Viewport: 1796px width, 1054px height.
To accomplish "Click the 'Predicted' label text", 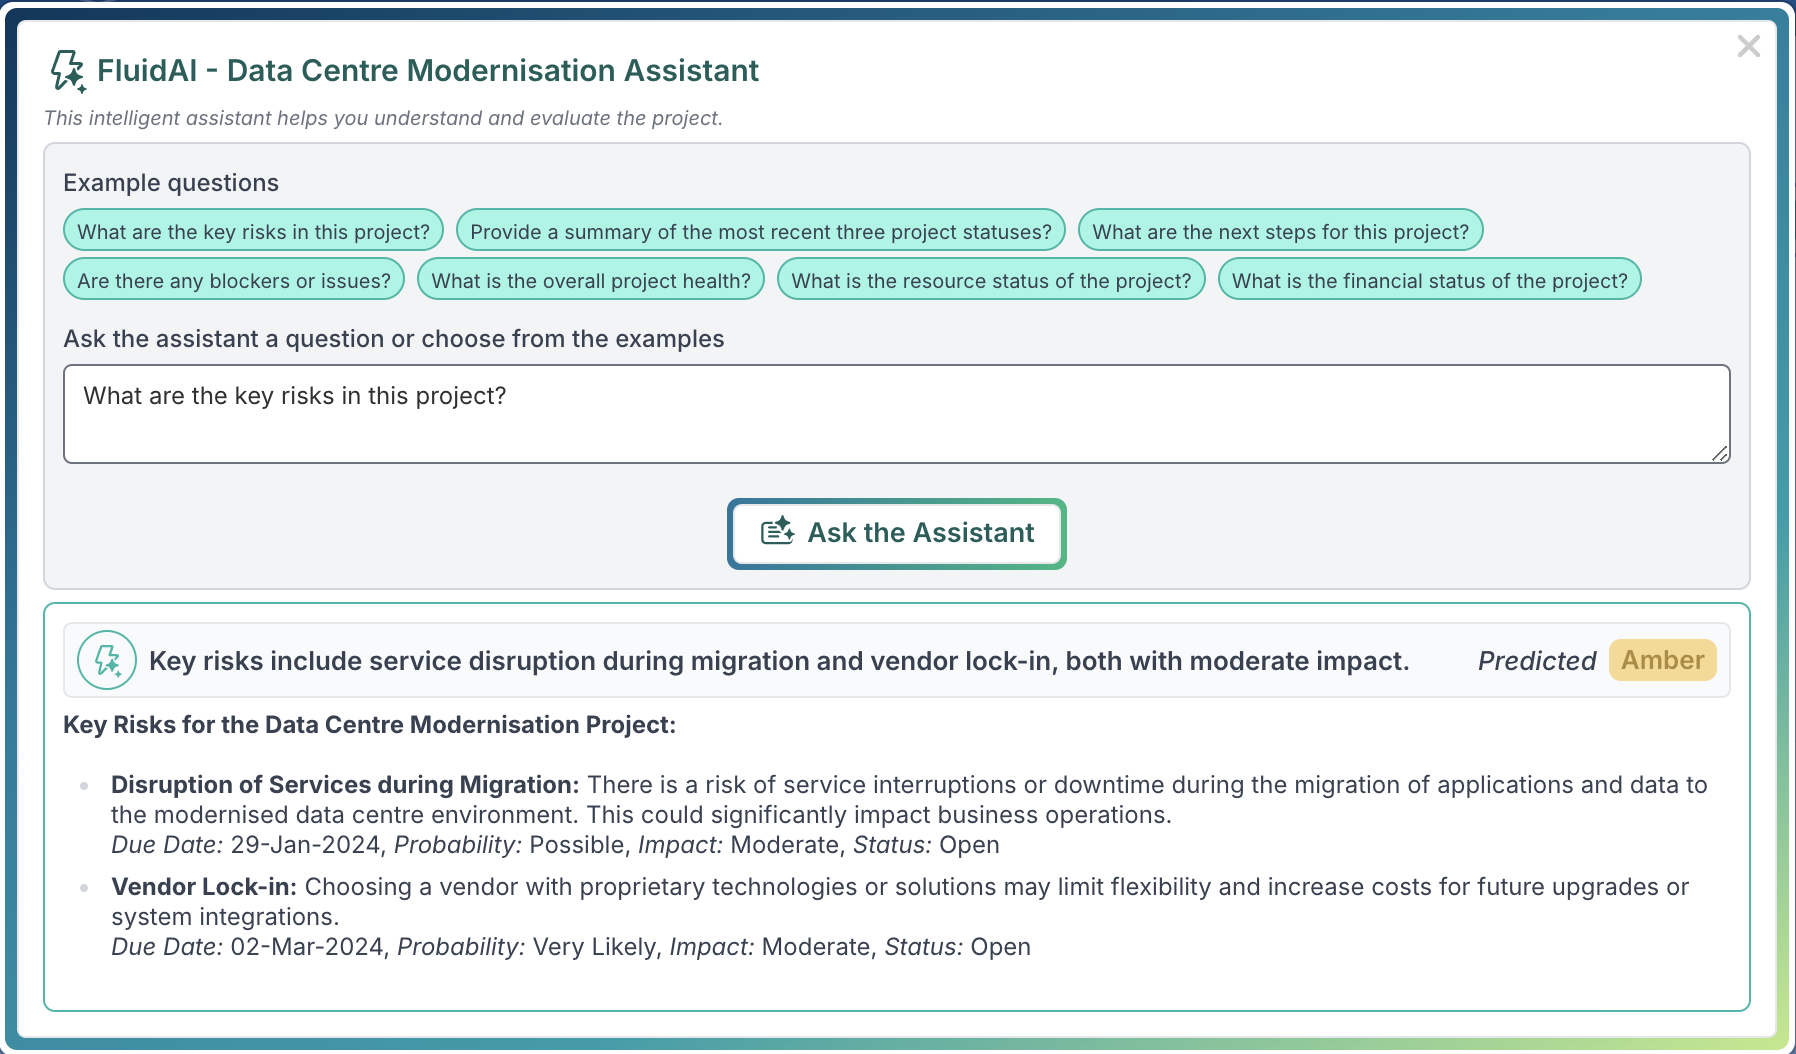I will click(x=1537, y=661).
